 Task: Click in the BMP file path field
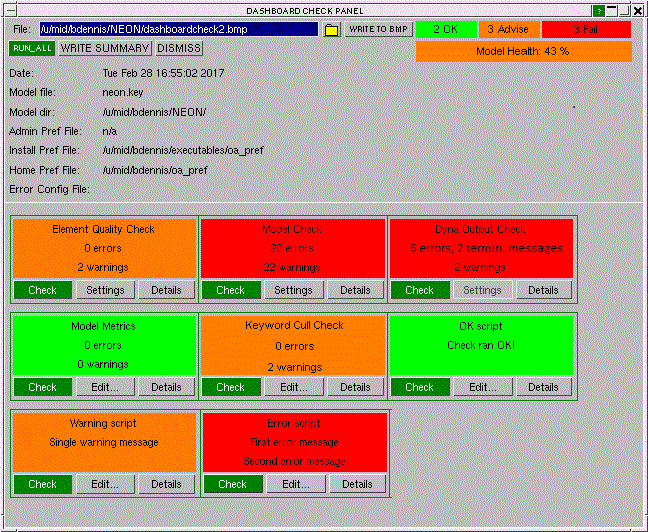[x=178, y=30]
